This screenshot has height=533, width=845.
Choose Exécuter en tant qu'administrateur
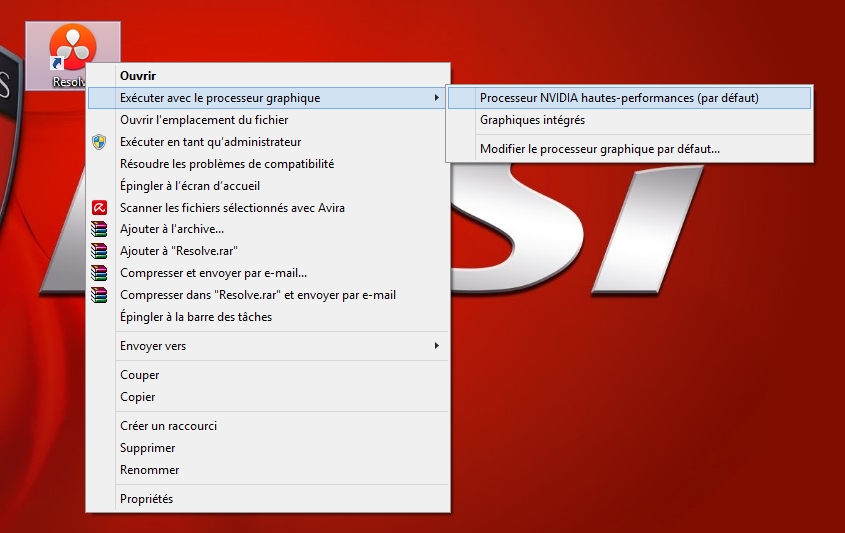click(x=268, y=142)
